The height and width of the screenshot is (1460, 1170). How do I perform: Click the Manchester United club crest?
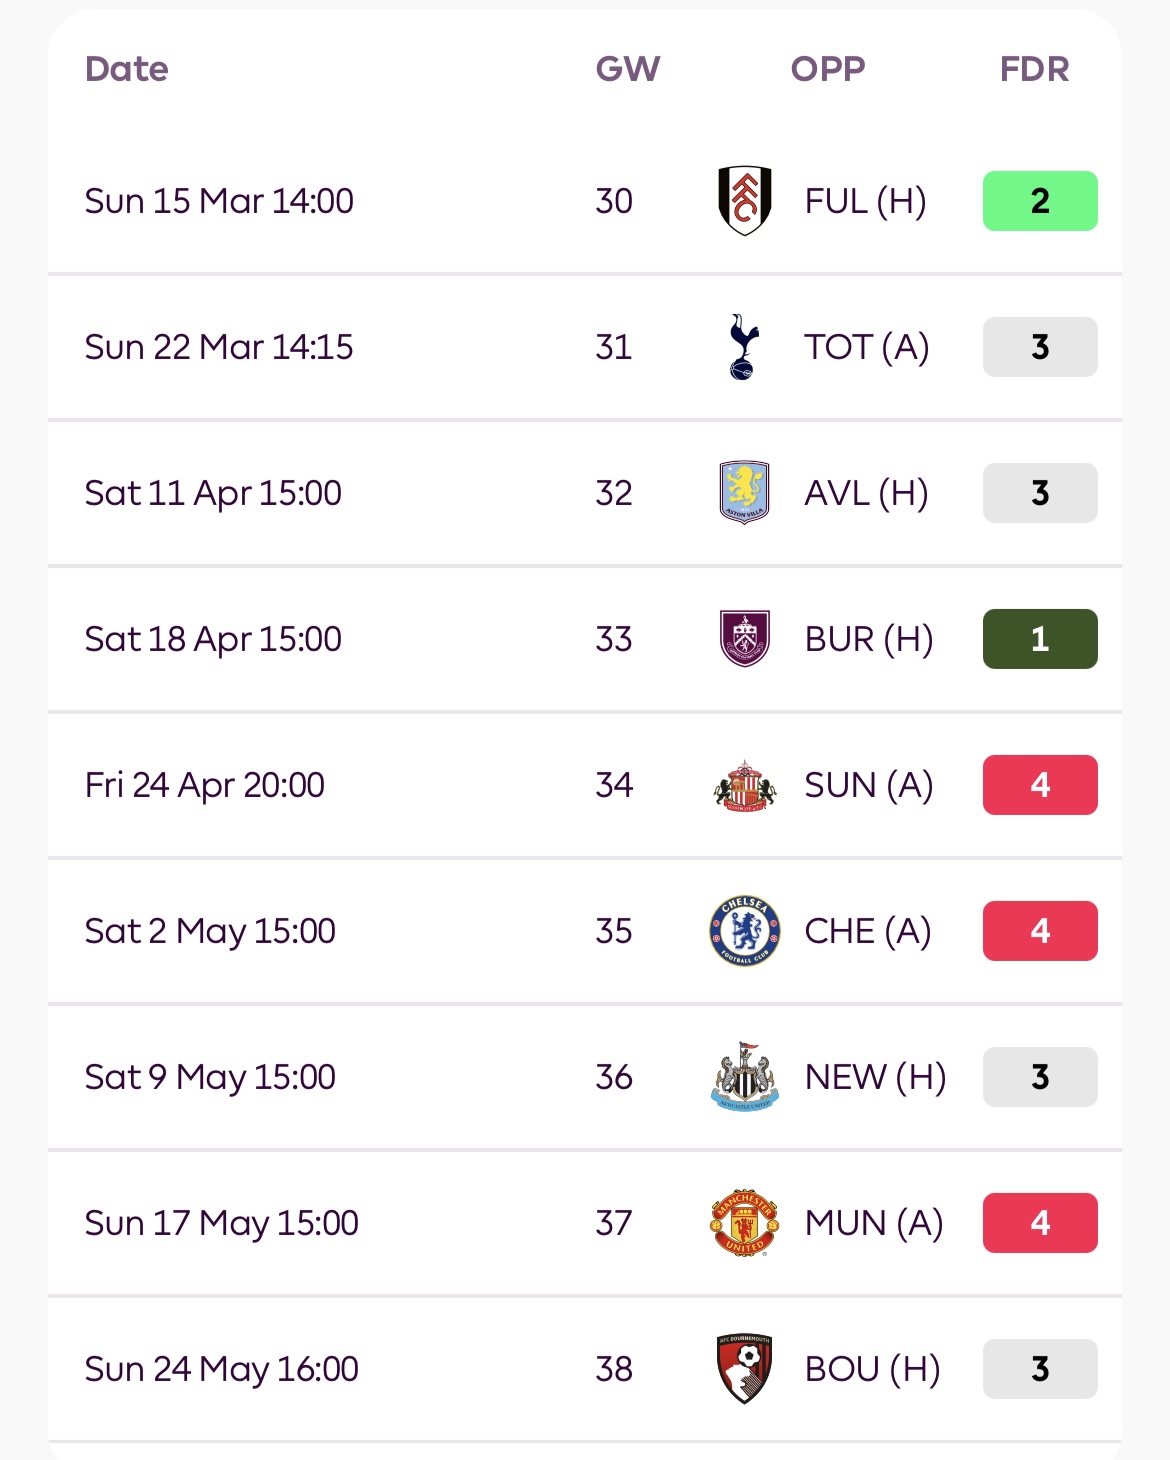[x=744, y=1223]
